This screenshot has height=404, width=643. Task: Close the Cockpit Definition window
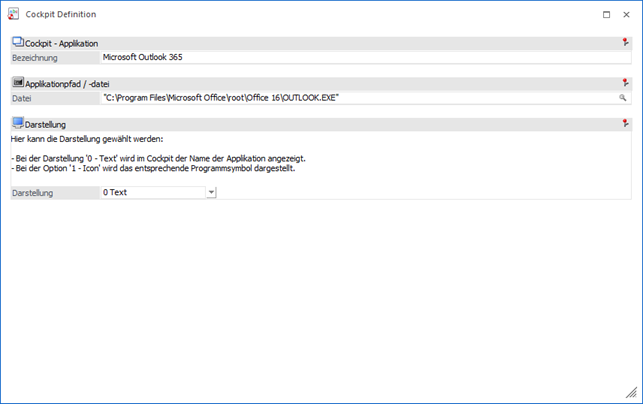tap(626, 15)
